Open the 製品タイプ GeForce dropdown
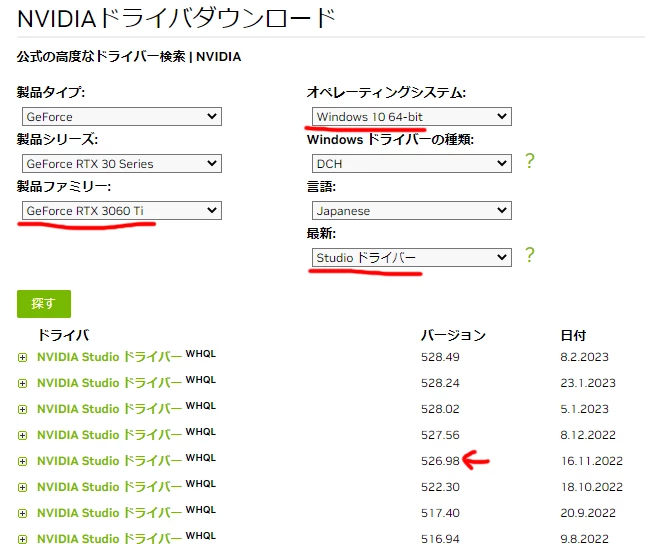This screenshot has width=645, height=544. [x=122, y=116]
